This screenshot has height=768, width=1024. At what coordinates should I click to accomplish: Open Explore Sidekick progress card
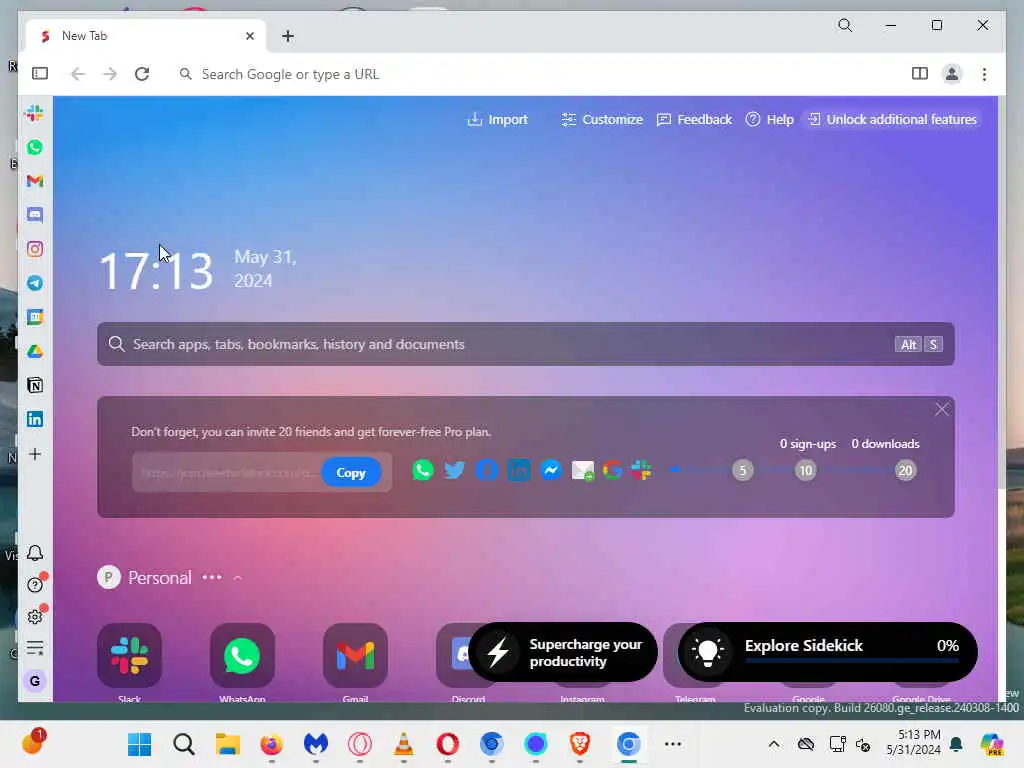coord(827,652)
